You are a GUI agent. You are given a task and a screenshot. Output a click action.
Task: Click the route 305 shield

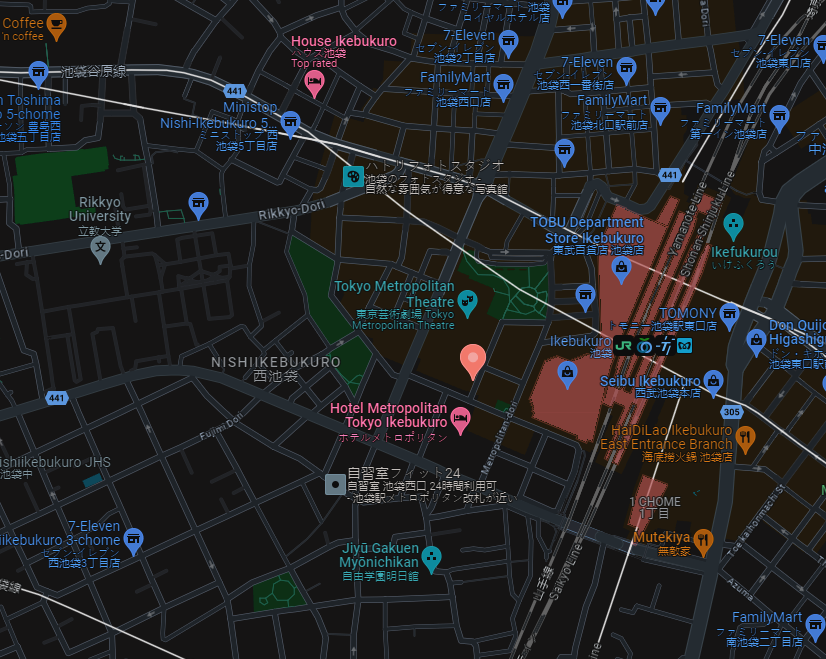[x=731, y=411]
